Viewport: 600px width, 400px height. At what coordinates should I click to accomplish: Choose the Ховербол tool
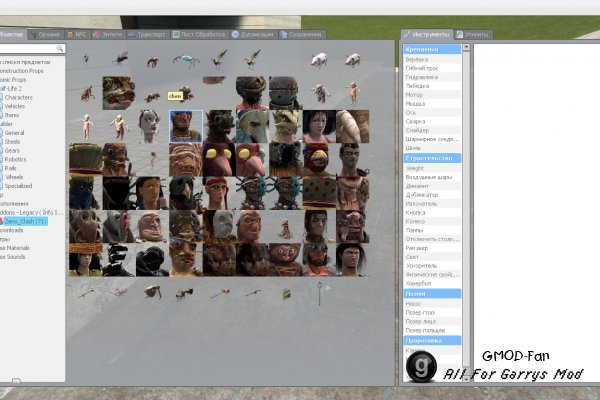pos(432,283)
